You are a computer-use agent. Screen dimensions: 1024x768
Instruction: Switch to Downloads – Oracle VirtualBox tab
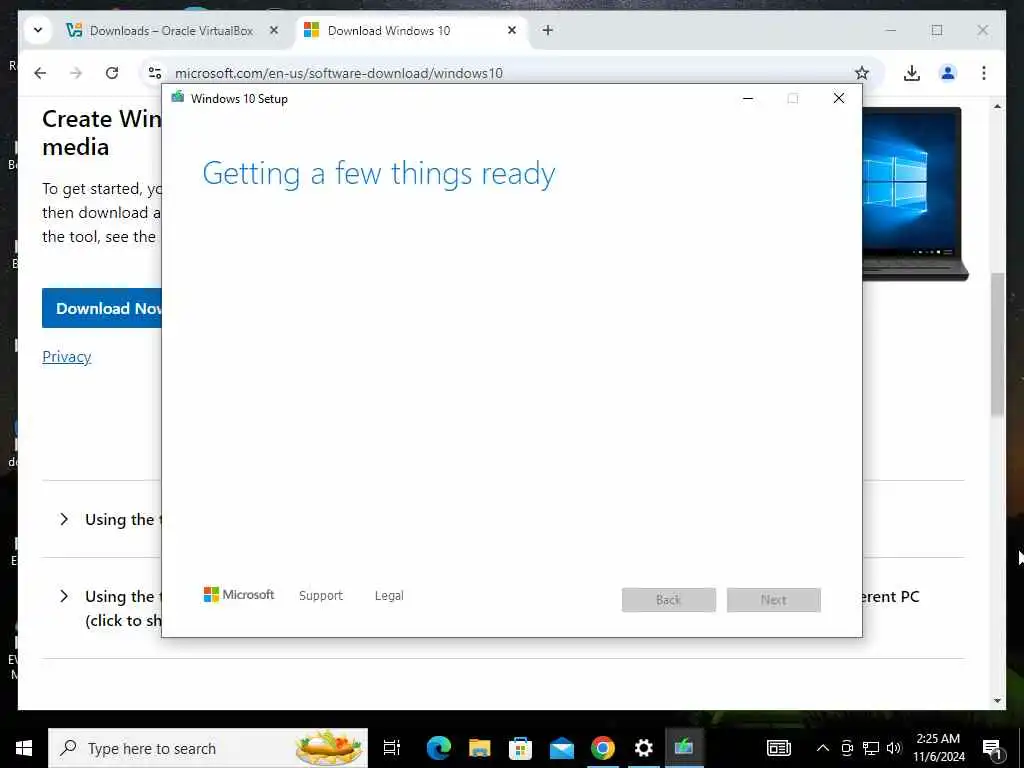tap(173, 31)
